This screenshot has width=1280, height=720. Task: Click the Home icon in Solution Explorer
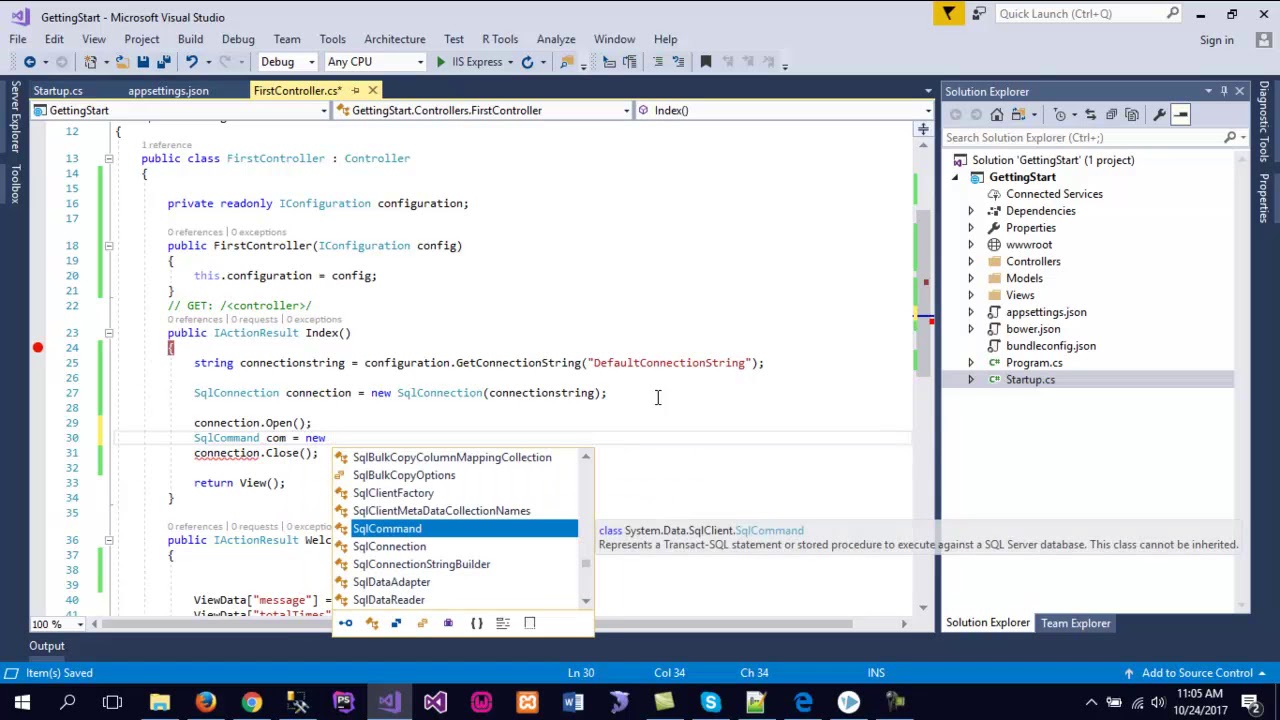997,115
